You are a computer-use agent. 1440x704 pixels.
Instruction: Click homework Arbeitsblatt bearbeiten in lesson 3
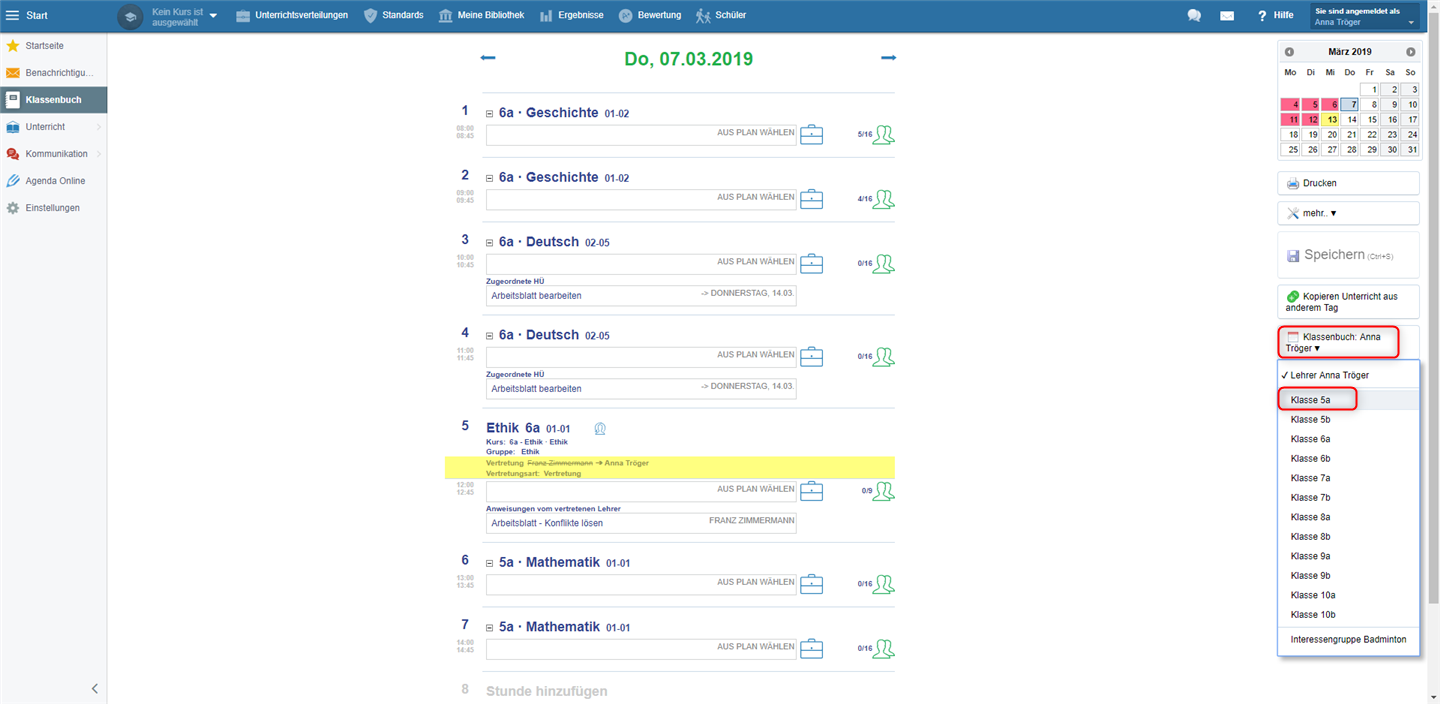coord(641,296)
